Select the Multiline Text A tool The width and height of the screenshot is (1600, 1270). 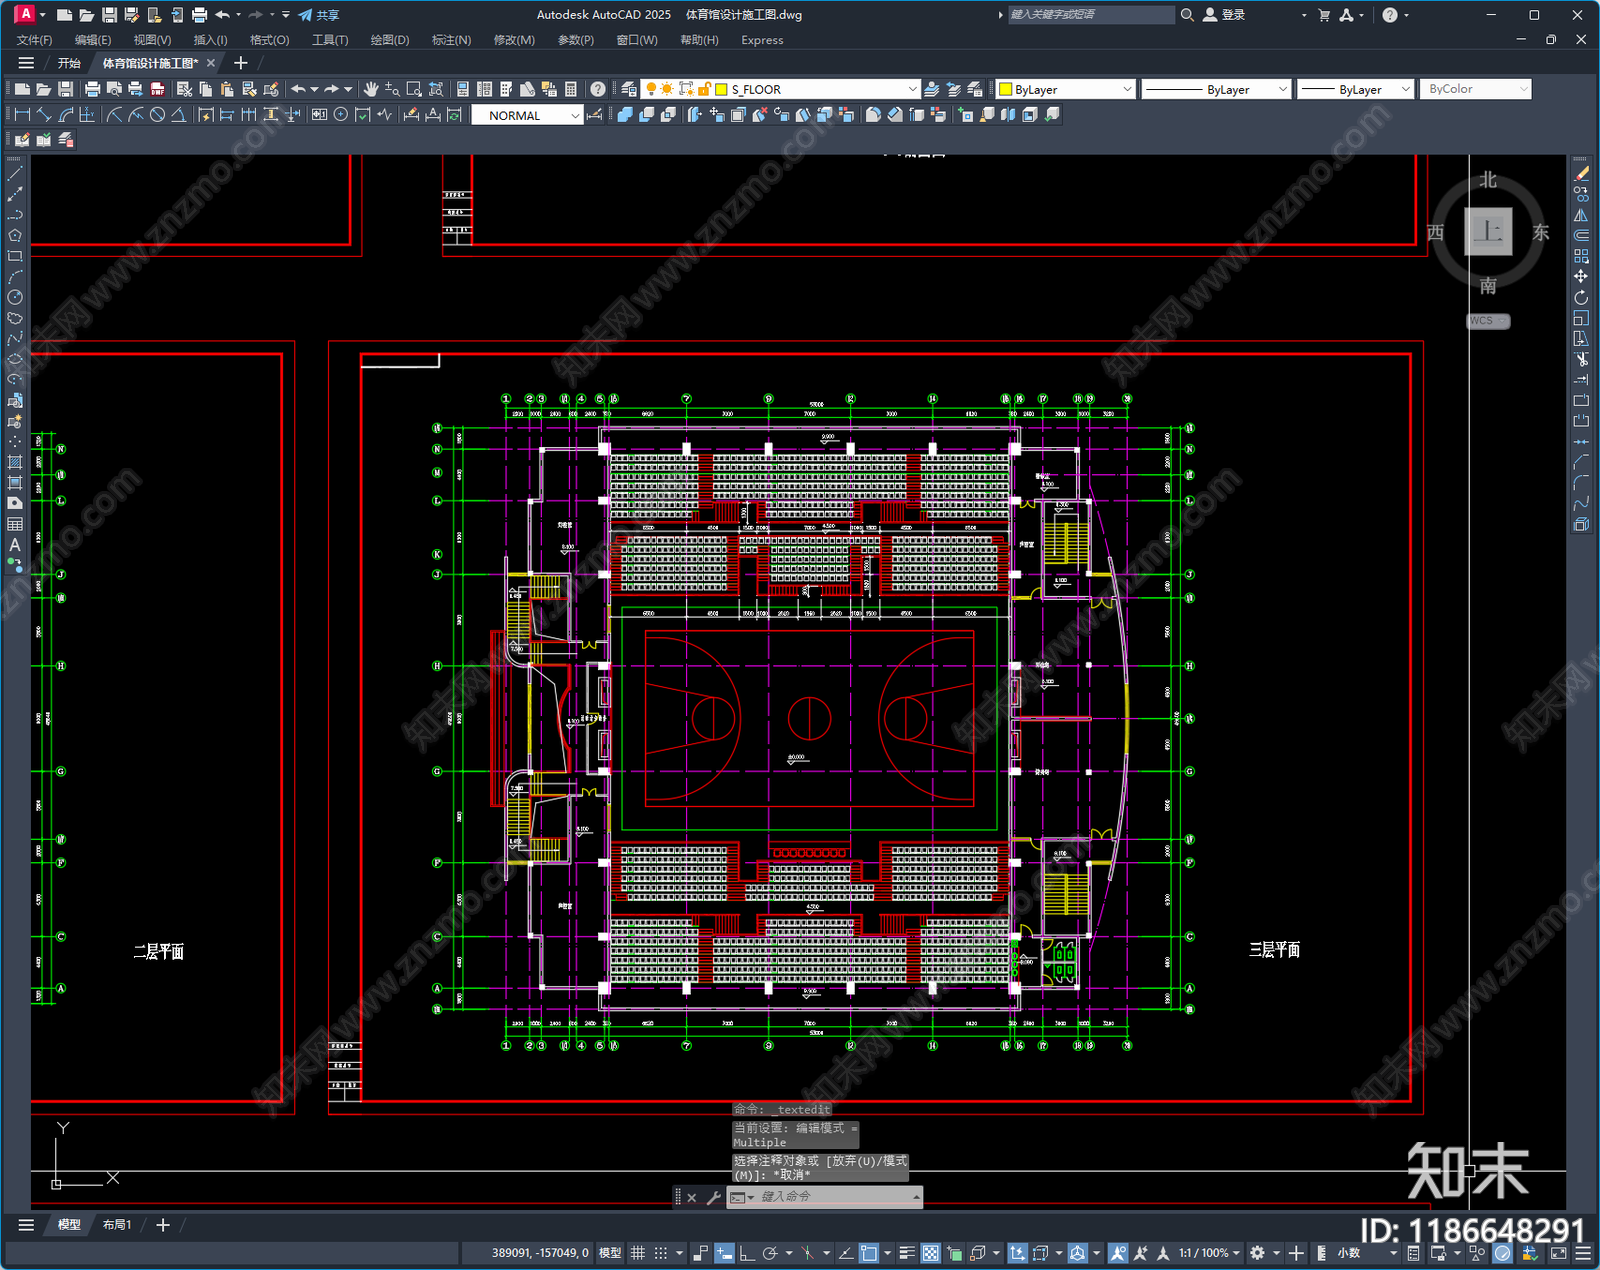pos(15,545)
